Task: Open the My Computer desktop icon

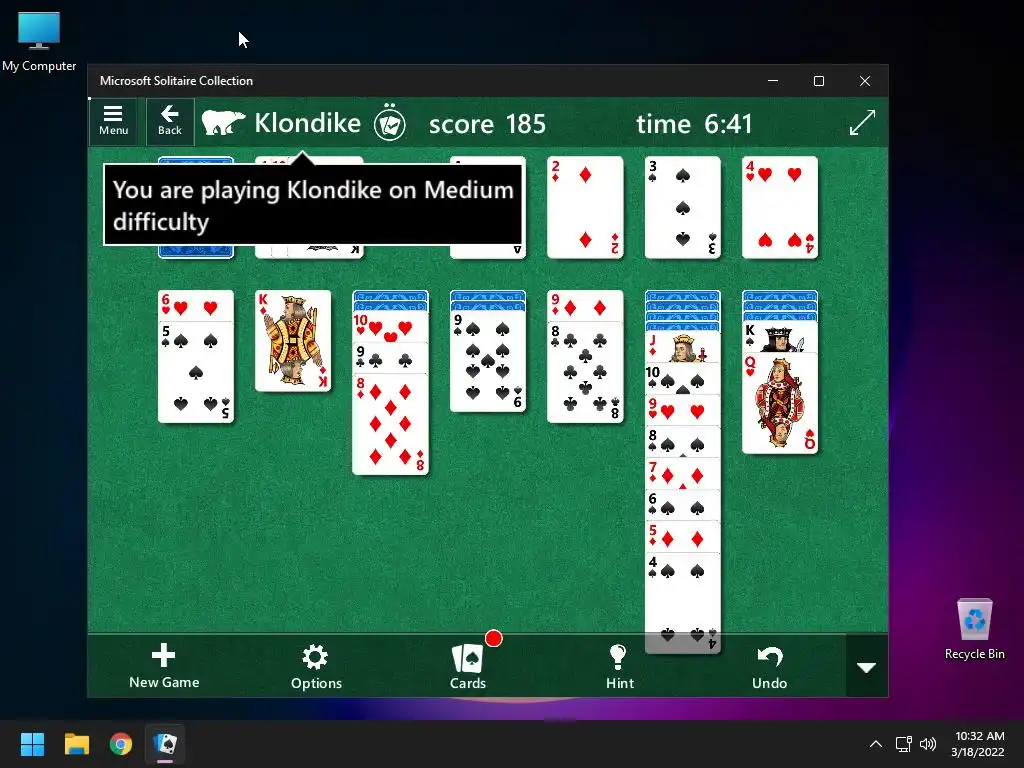Action: pos(39,42)
